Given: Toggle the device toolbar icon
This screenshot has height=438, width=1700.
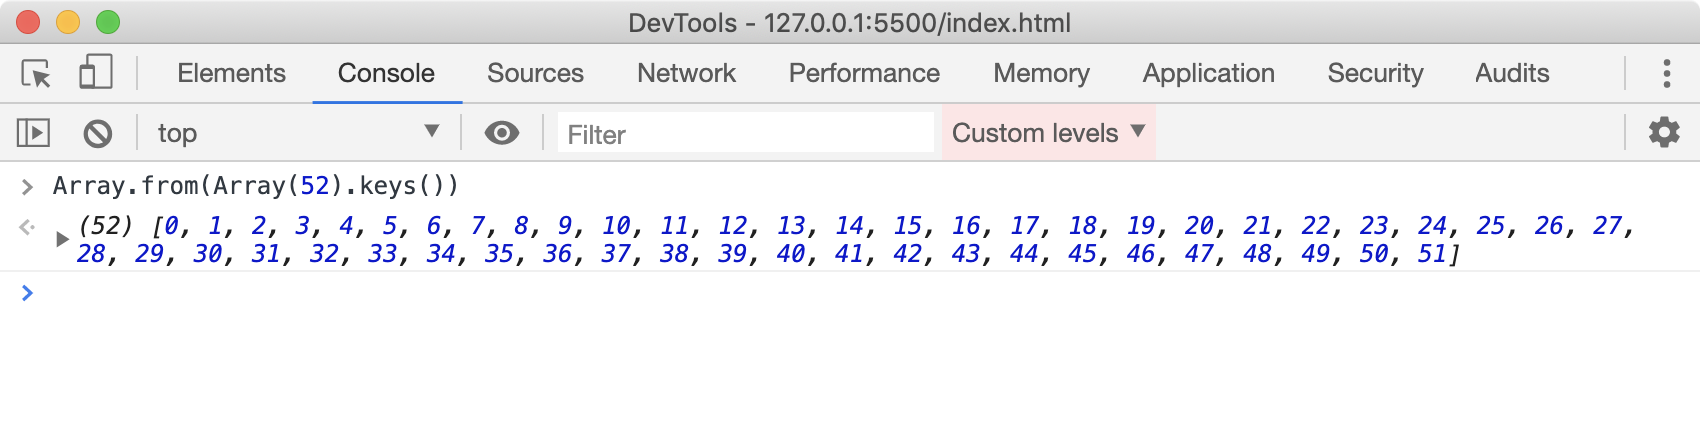Looking at the screenshot, I should (95, 73).
